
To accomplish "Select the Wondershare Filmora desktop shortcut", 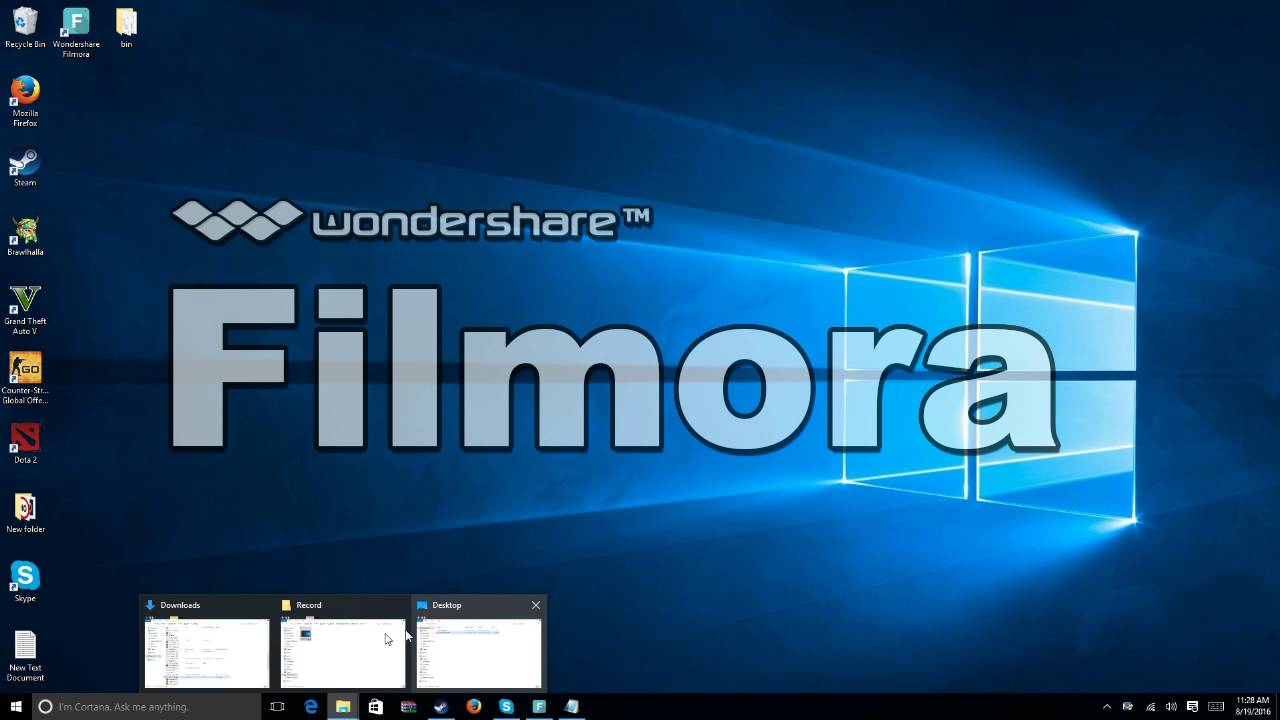I will click(76, 33).
